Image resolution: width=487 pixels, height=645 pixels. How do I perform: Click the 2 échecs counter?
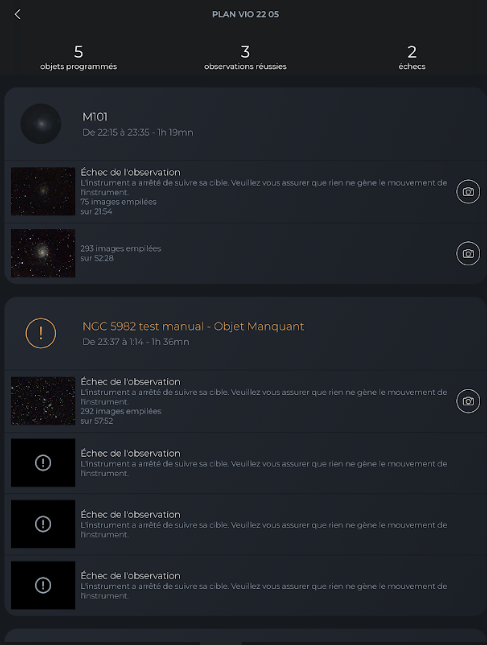(x=412, y=58)
